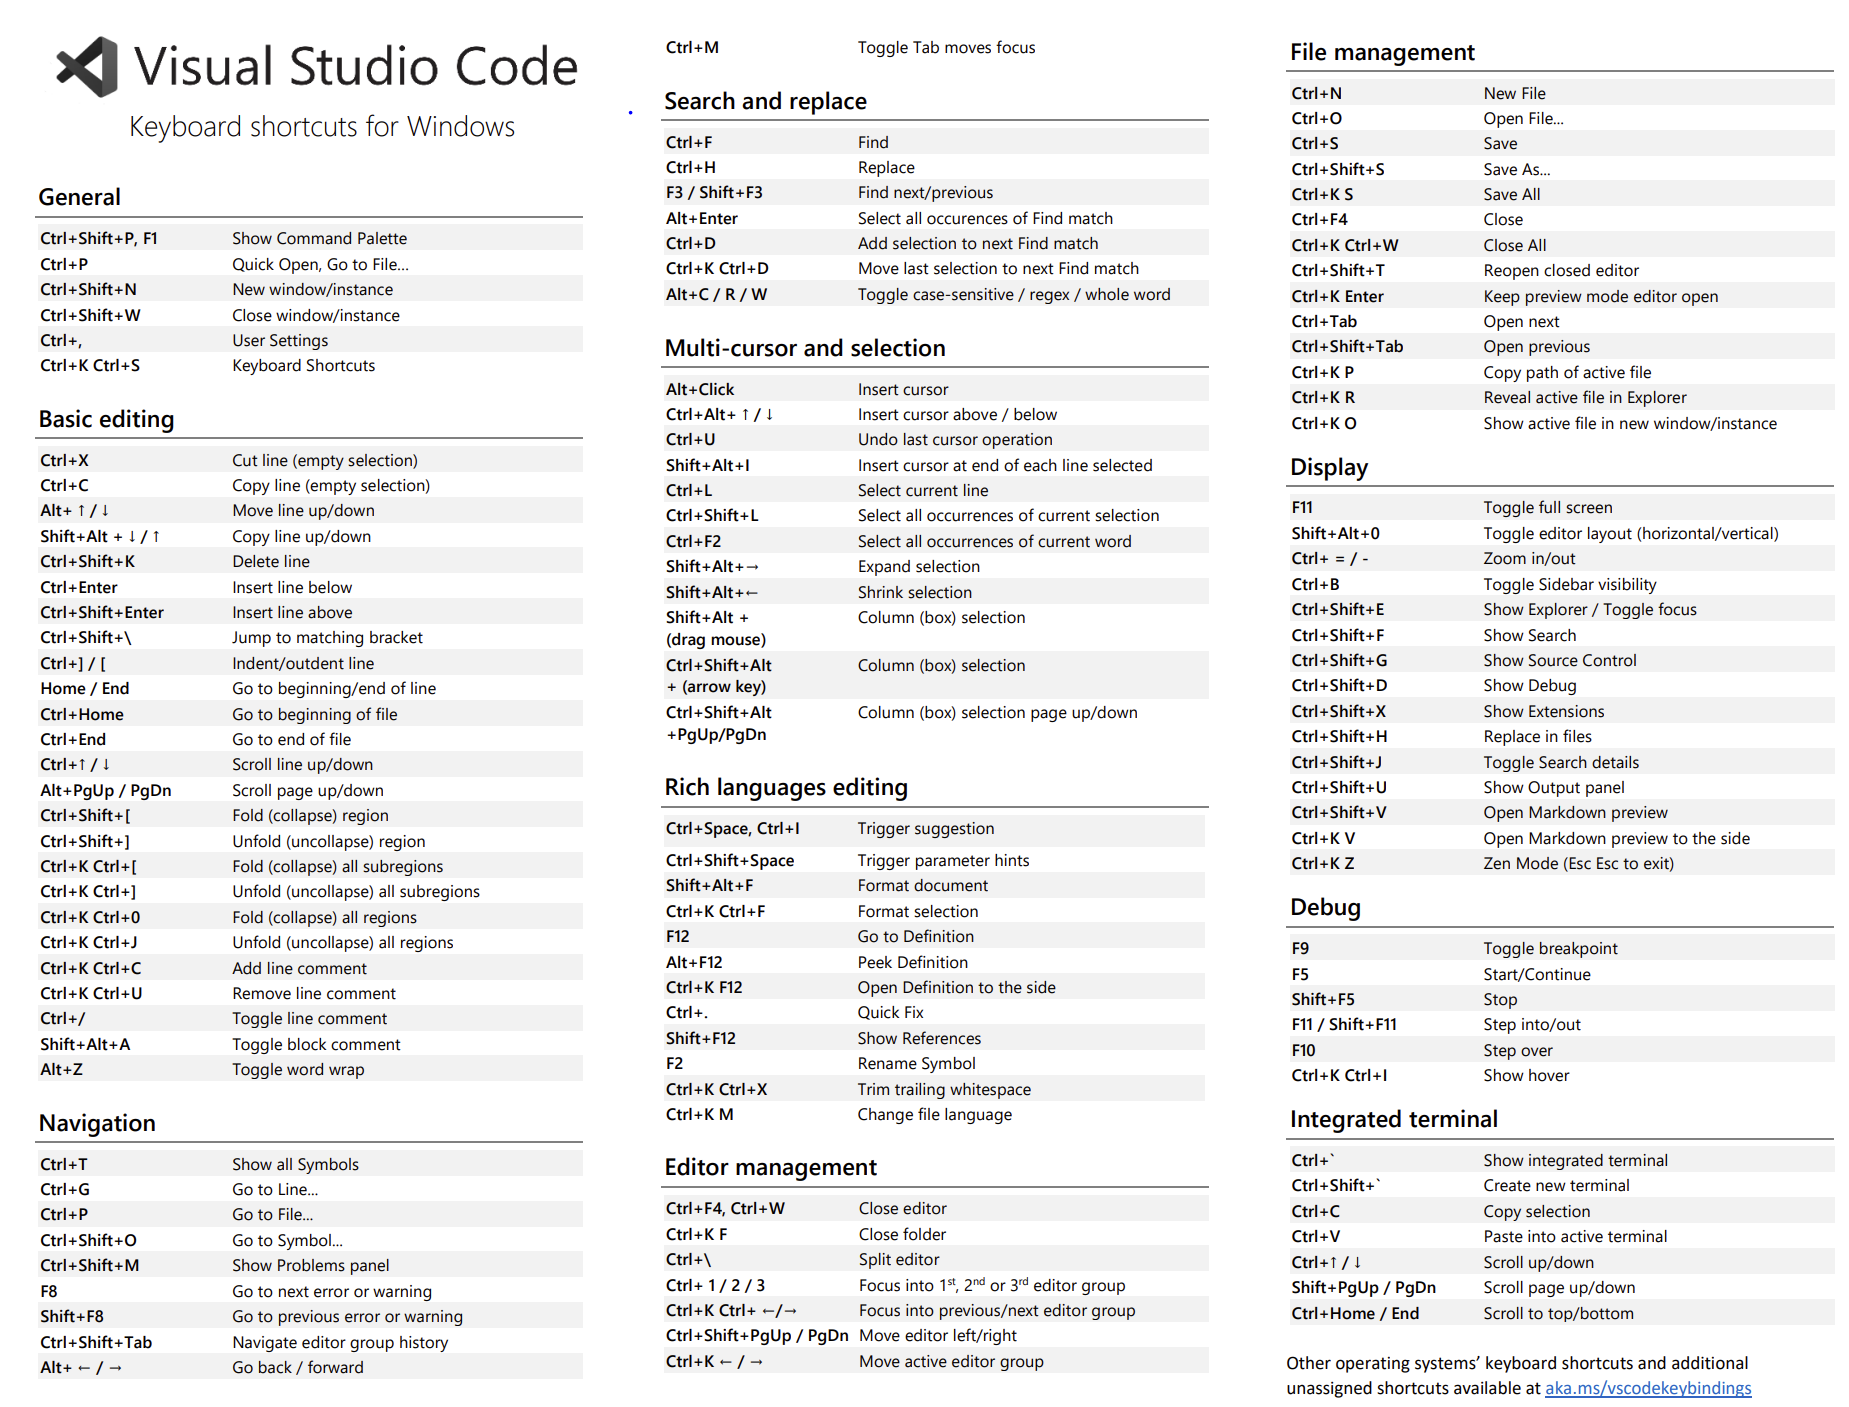The height and width of the screenshot is (1407, 1849).
Task: Click 'Show hover' description
Action: pos(1526,1075)
